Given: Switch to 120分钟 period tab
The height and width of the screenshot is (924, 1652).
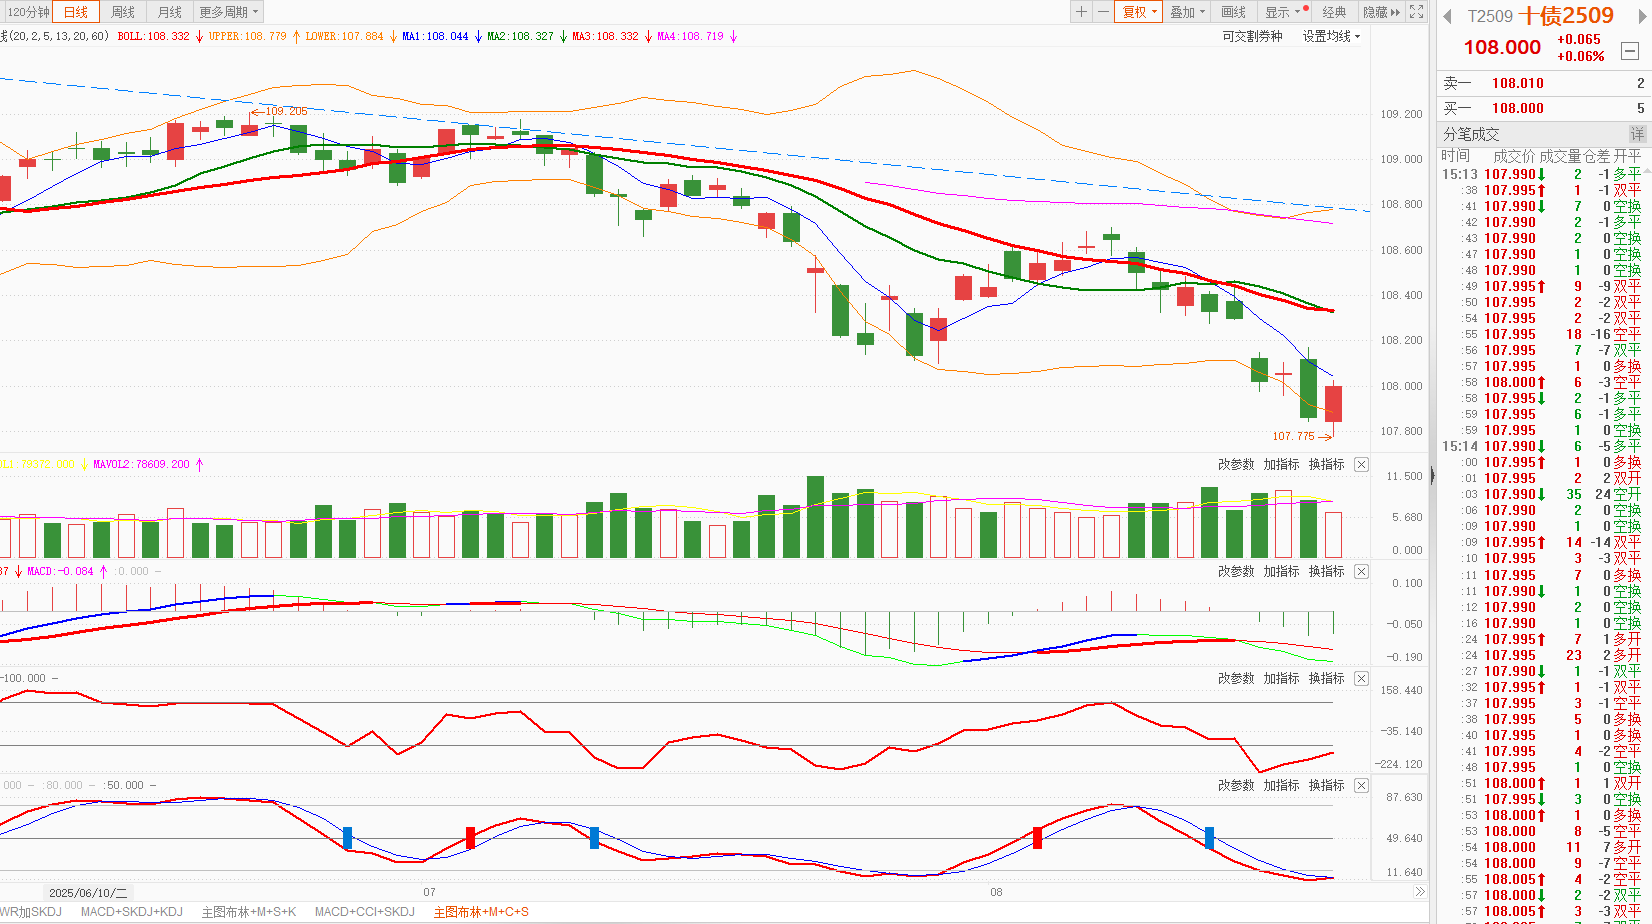Looking at the screenshot, I should tap(26, 12).
